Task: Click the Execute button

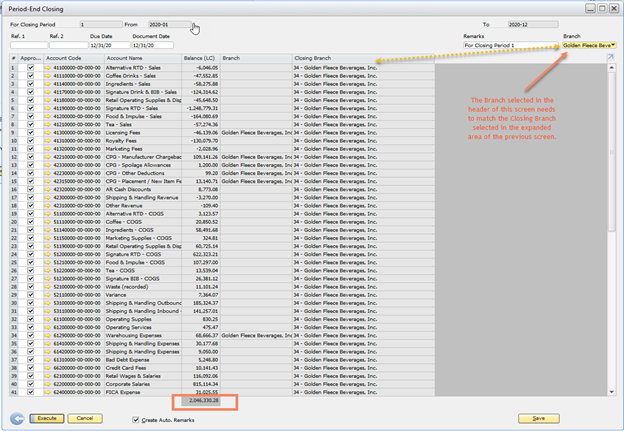Action: coord(45,418)
